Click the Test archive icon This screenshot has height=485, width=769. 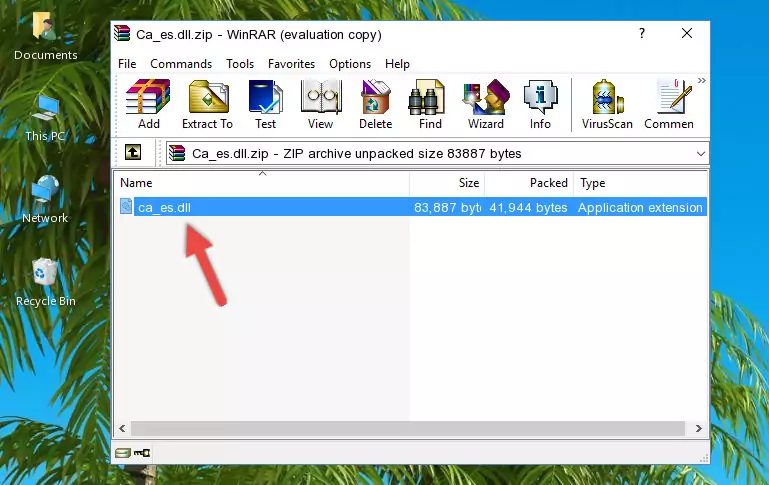(x=265, y=104)
